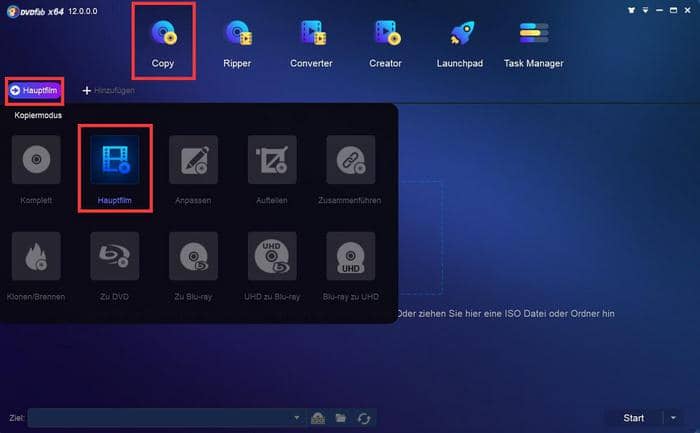Switch to the Ripper module
Viewport: 700px width, 433px height.
(x=237, y=43)
